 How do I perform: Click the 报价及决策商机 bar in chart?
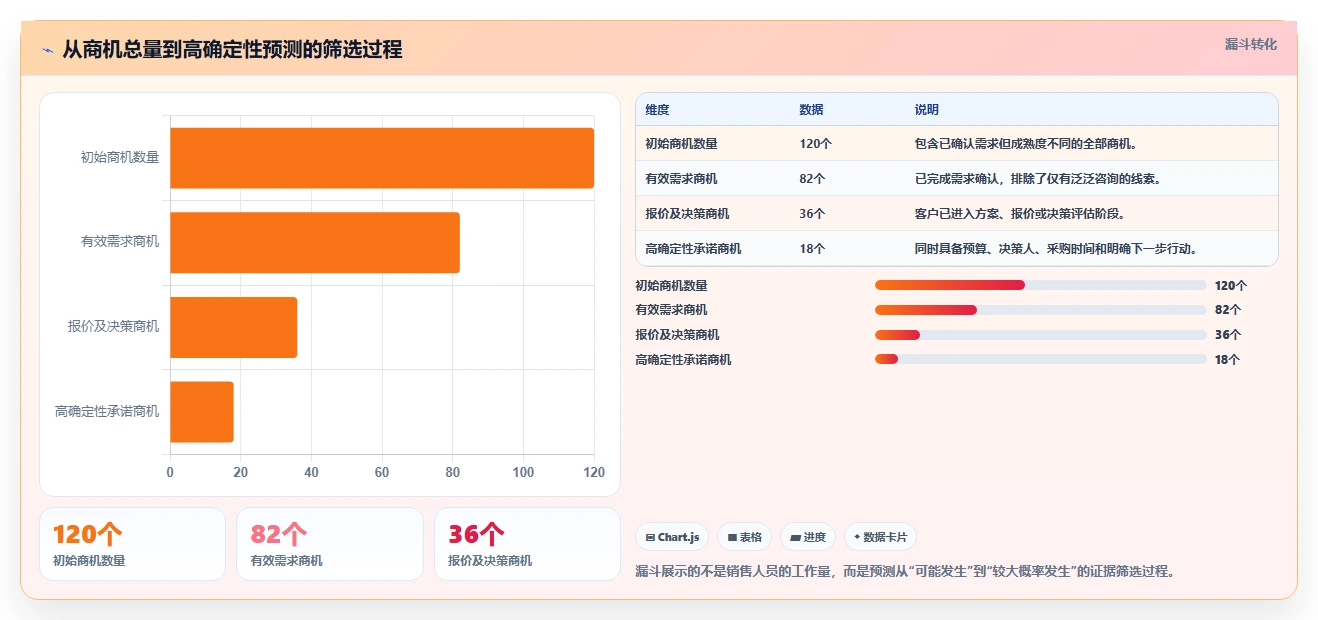click(233, 327)
